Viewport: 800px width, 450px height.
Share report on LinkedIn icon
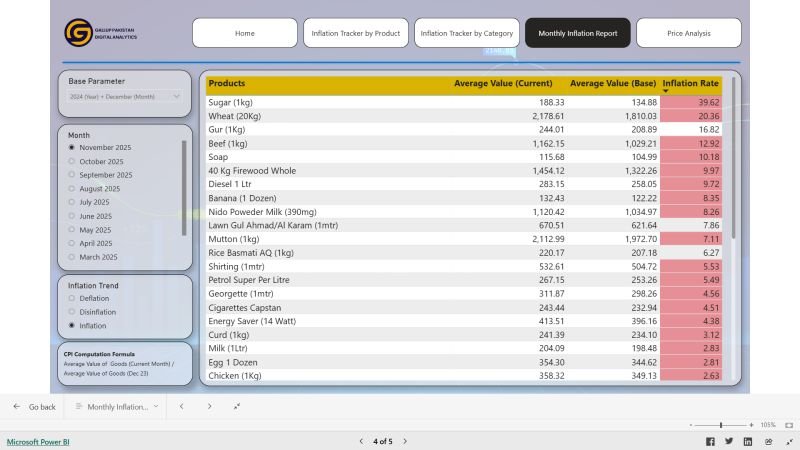point(748,441)
